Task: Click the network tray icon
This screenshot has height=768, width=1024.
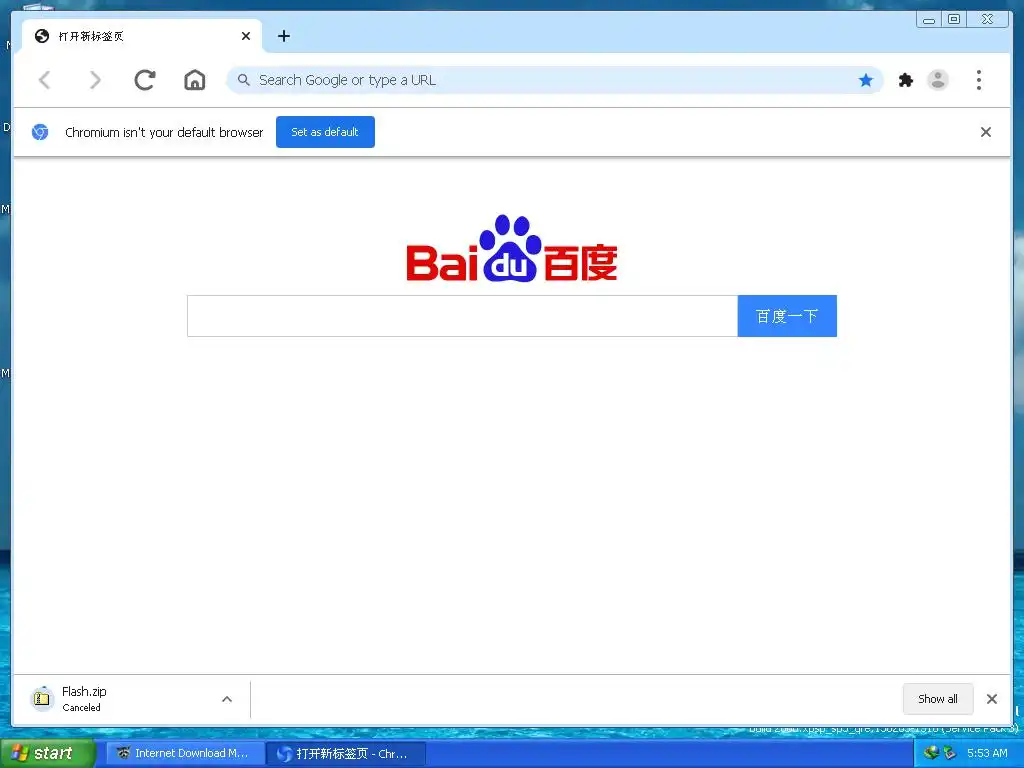Action: (931, 753)
